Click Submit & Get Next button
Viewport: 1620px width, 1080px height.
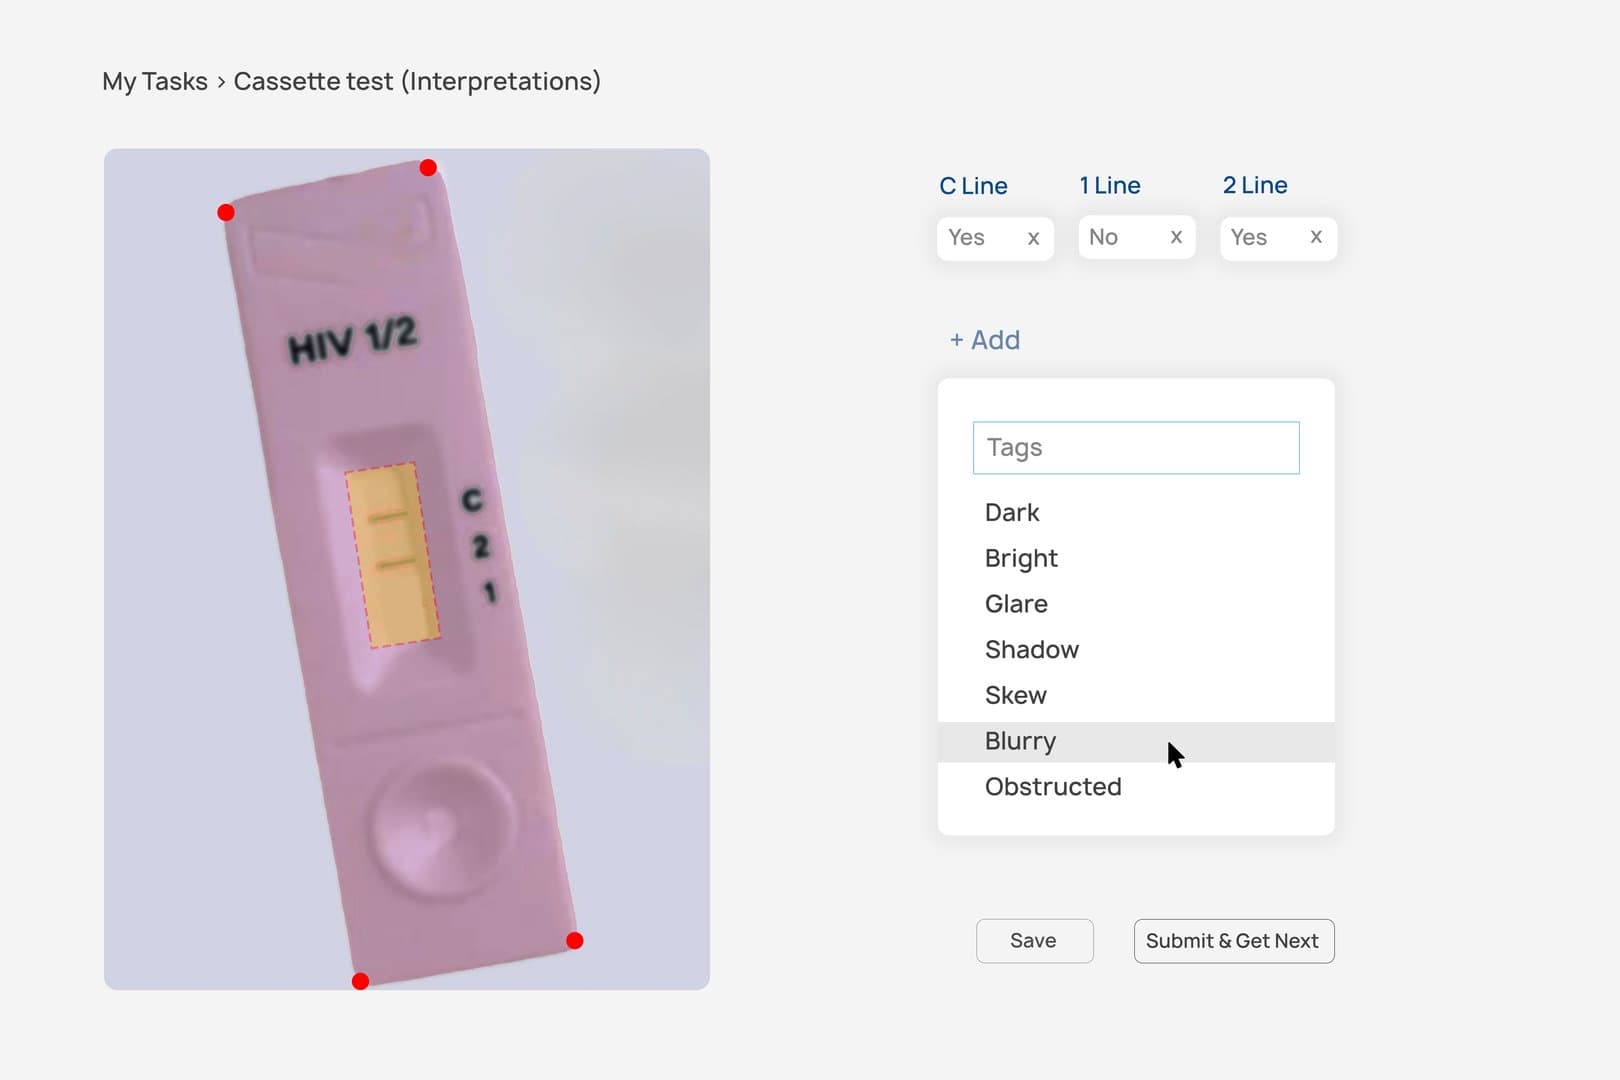tap(1234, 941)
